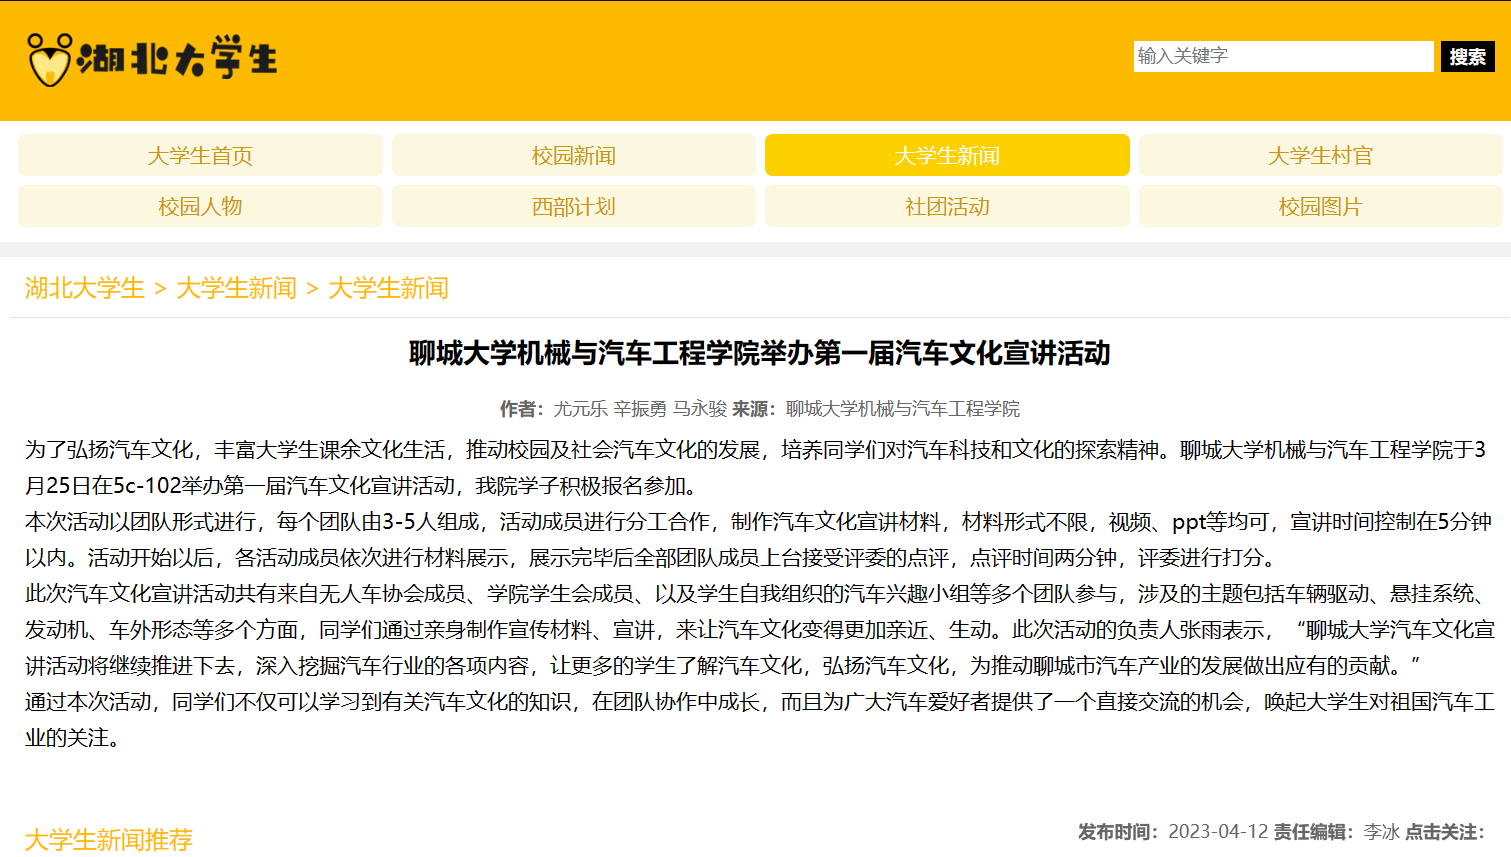Click the middle 大学生新闻 breadcrumb link
This screenshot has height=857, width=1511.
click(236, 289)
